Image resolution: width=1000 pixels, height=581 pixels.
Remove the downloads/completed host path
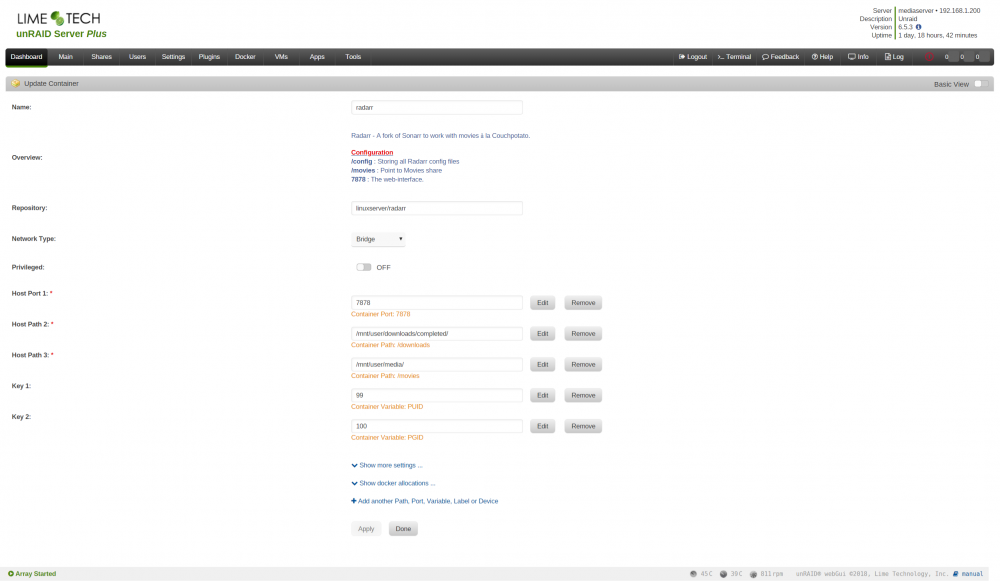[583, 334]
